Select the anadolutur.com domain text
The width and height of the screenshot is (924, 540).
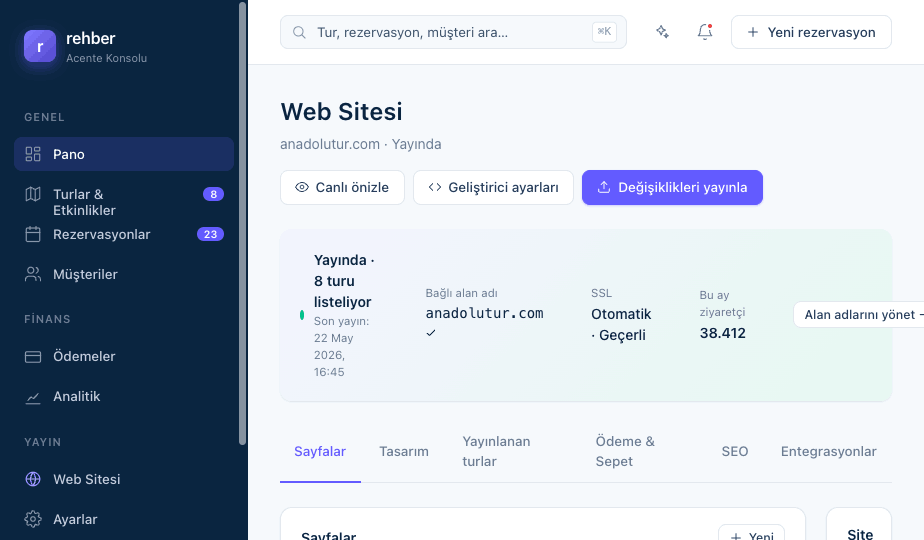pyautogui.click(x=484, y=313)
